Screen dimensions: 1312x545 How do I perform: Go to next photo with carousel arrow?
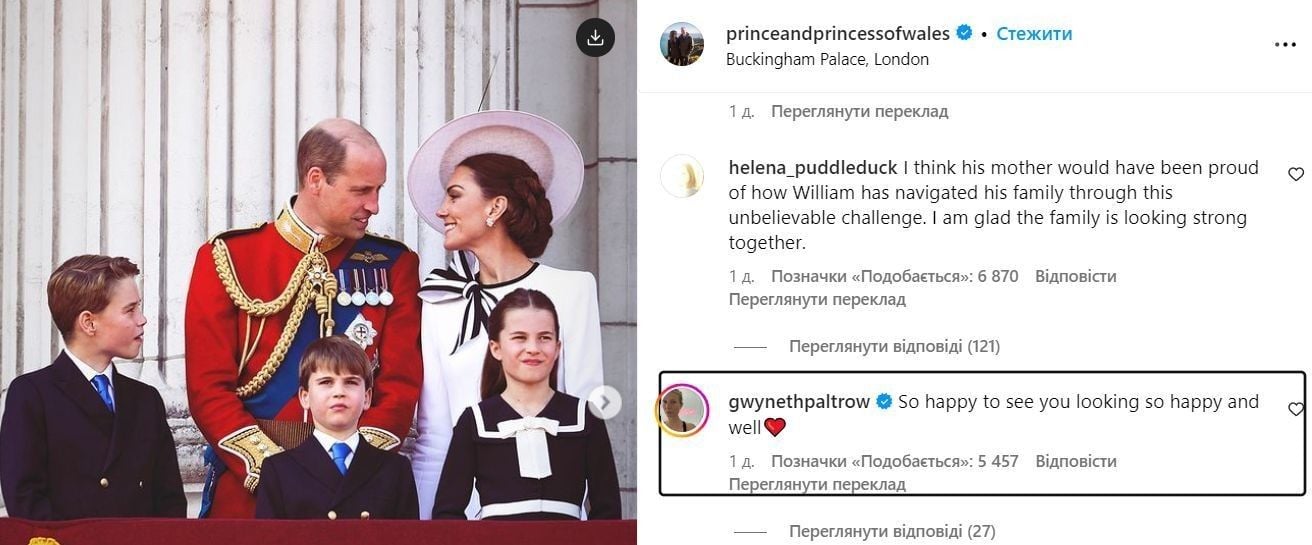(604, 402)
